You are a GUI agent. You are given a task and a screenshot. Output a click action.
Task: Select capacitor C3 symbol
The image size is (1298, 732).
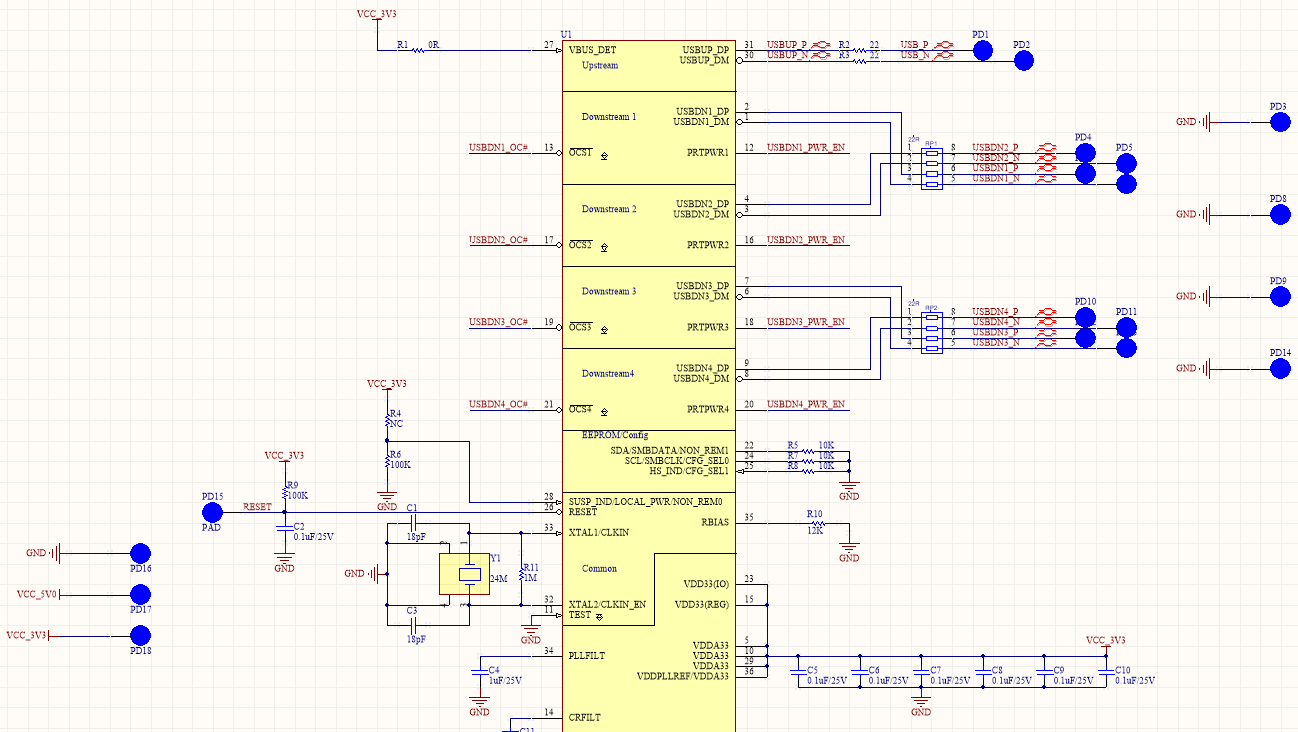coord(414,625)
